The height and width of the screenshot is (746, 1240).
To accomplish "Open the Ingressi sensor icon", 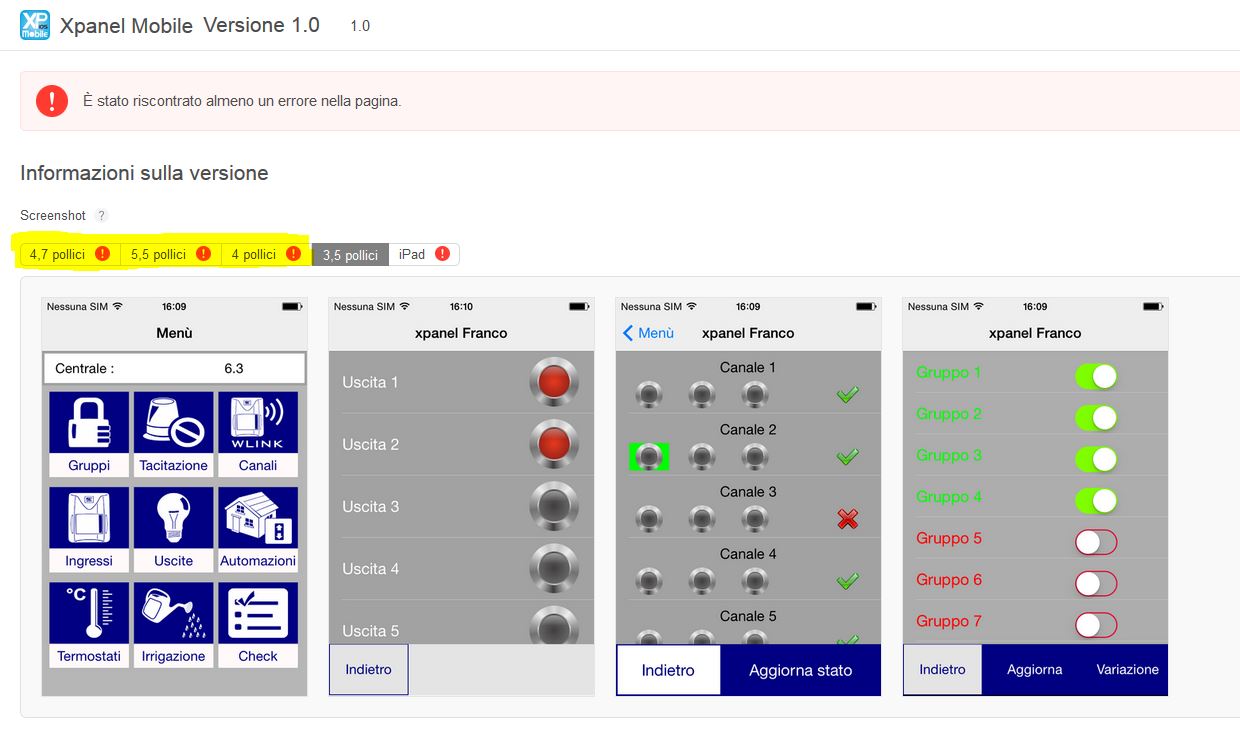I will point(89,519).
